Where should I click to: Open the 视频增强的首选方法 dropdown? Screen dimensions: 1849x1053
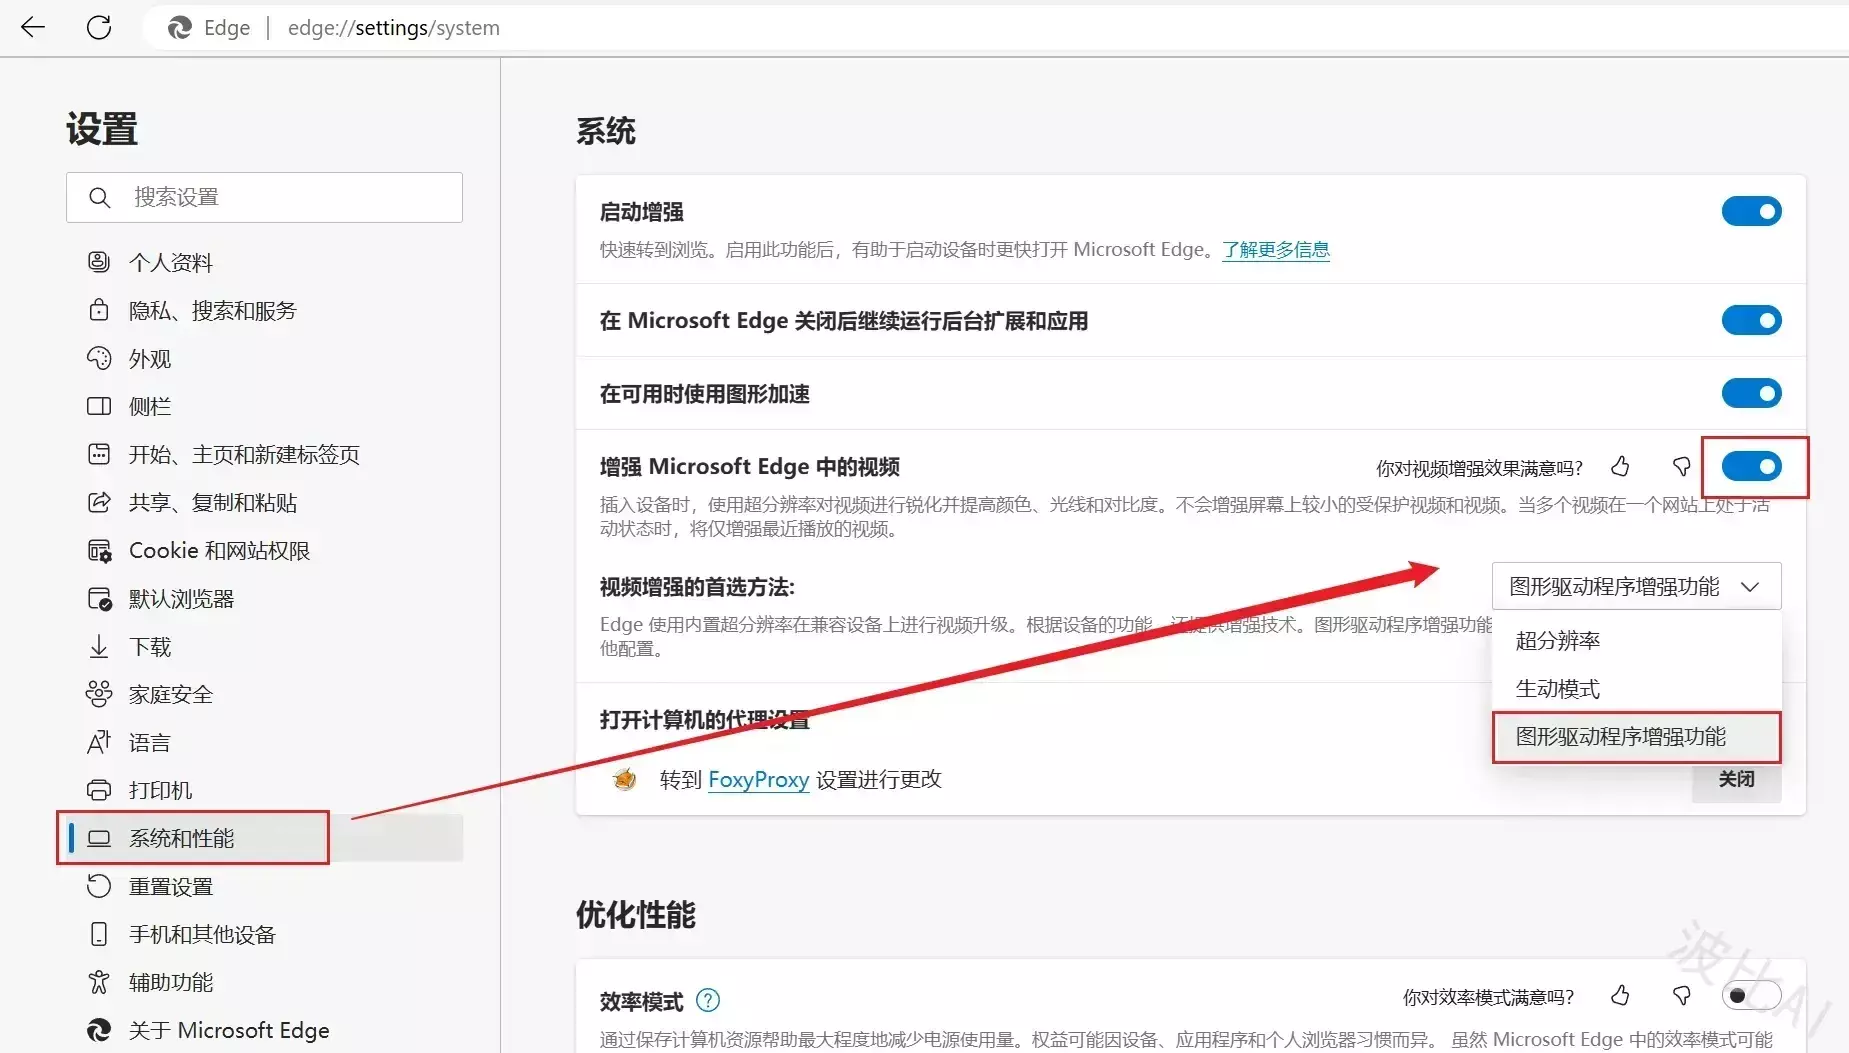click(x=1636, y=586)
